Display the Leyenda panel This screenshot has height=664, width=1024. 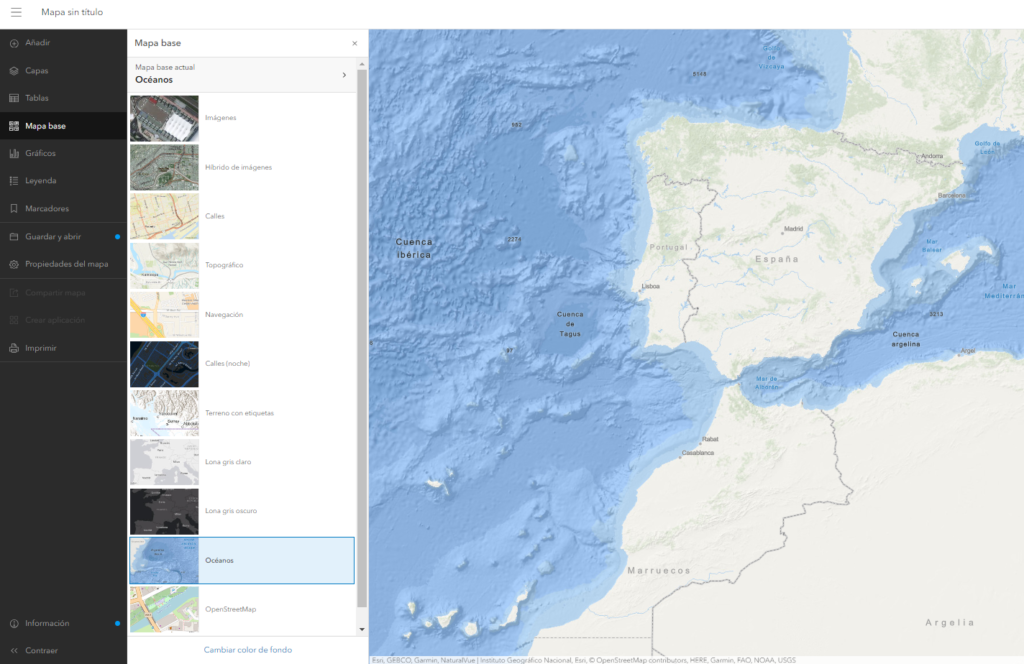tap(40, 179)
